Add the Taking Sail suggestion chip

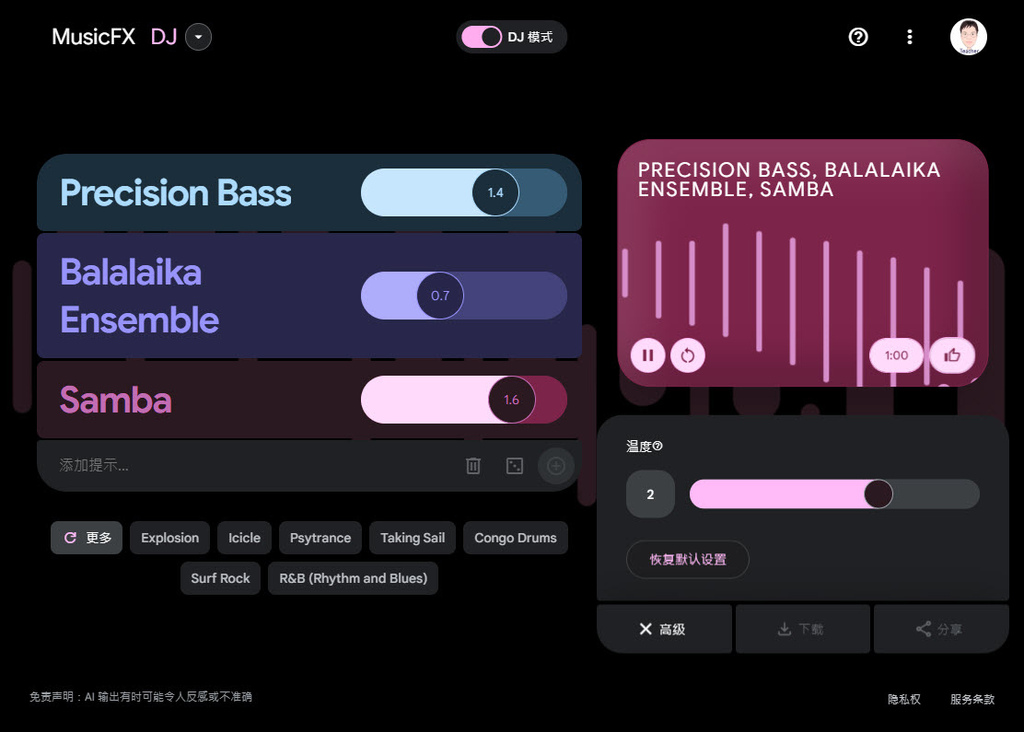click(x=413, y=538)
